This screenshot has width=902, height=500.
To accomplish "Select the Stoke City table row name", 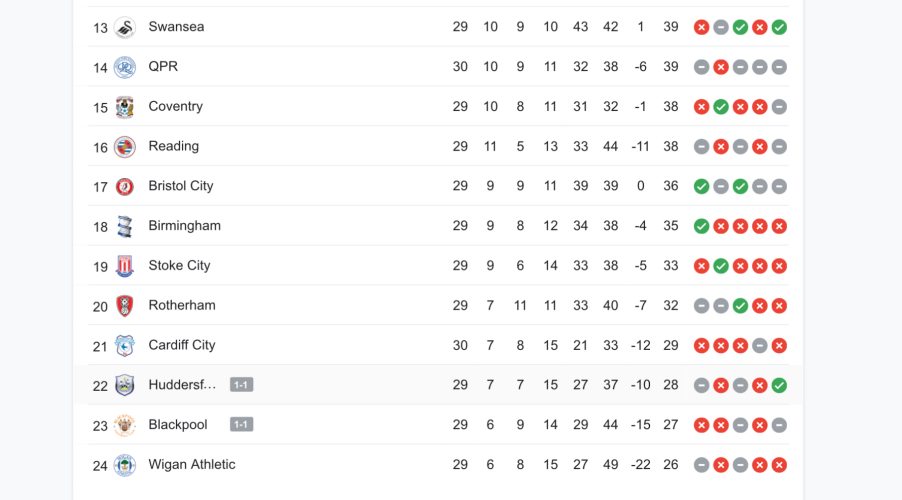I will click(179, 266).
